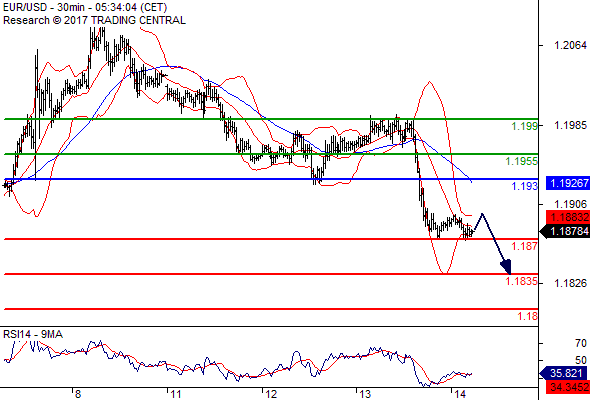The height and width of the screenshot is (400, 590).
Task: Click the date label 11 on time axis
Action: 176,394
